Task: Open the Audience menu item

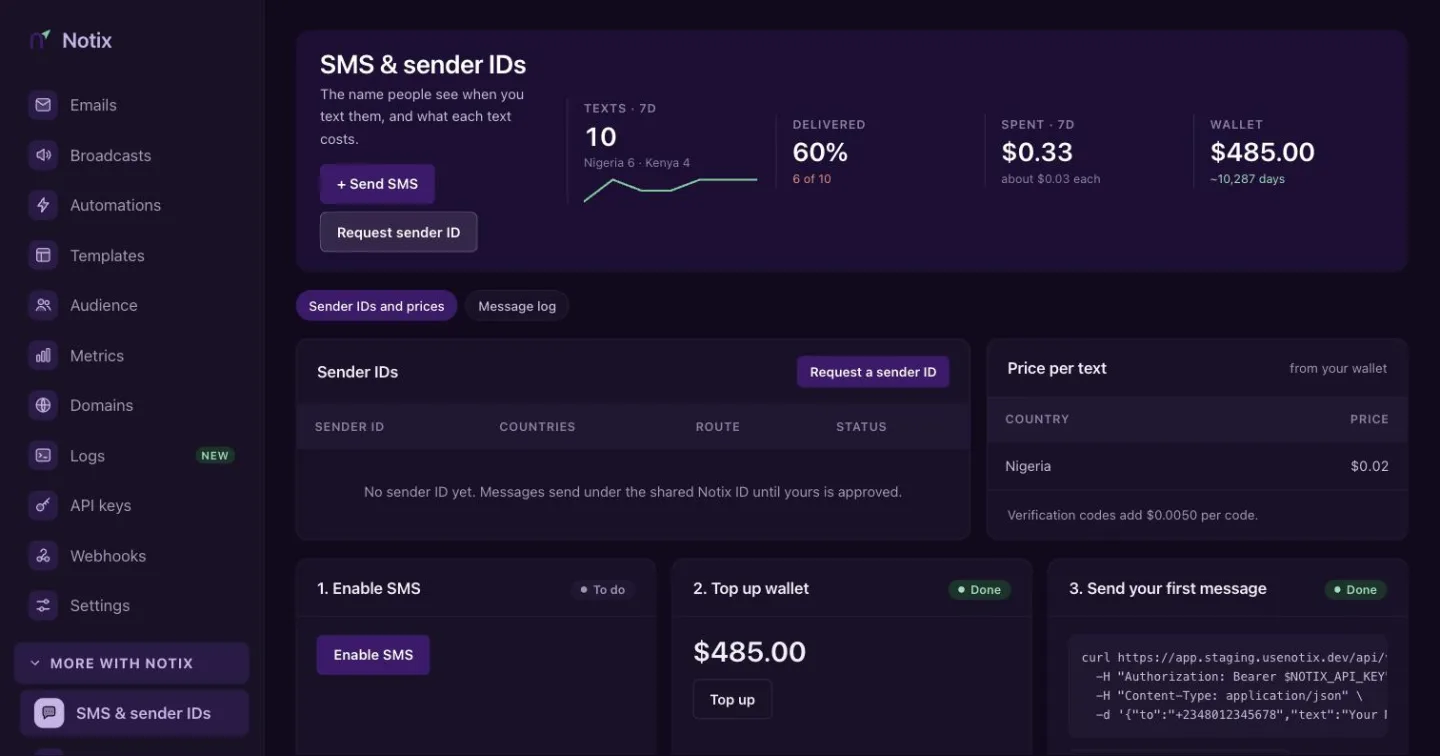Action: [132, 305]
